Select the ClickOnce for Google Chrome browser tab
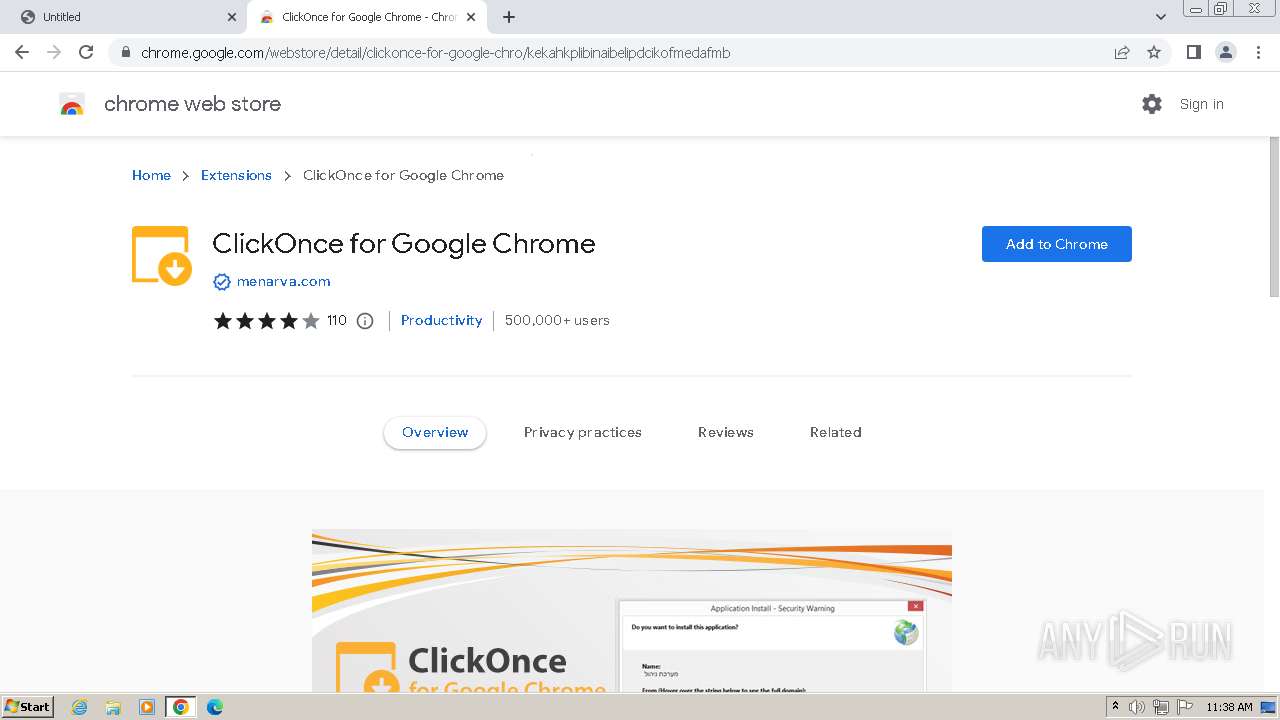This screenshot has height=720, width=1280. tap(366, 17)
